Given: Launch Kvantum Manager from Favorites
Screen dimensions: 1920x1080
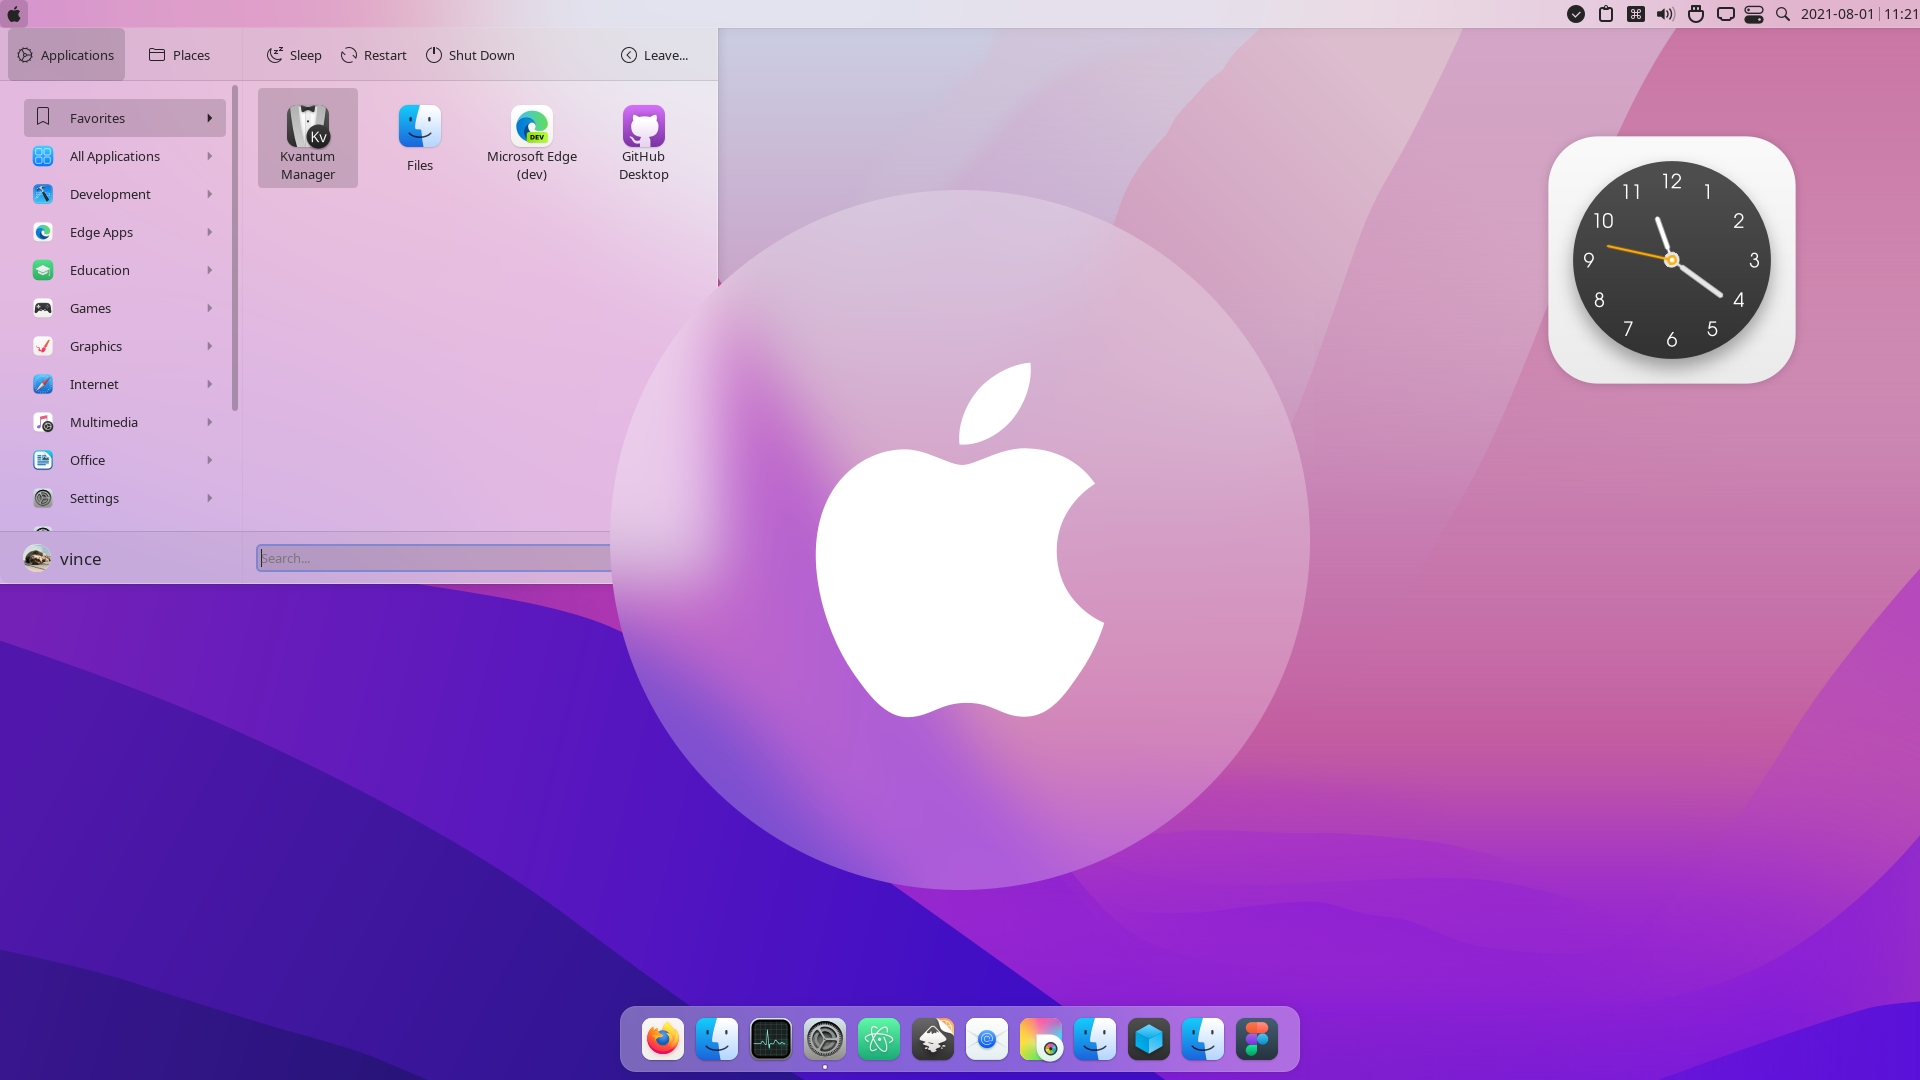Looking at the screenshot, I should 308,138.
